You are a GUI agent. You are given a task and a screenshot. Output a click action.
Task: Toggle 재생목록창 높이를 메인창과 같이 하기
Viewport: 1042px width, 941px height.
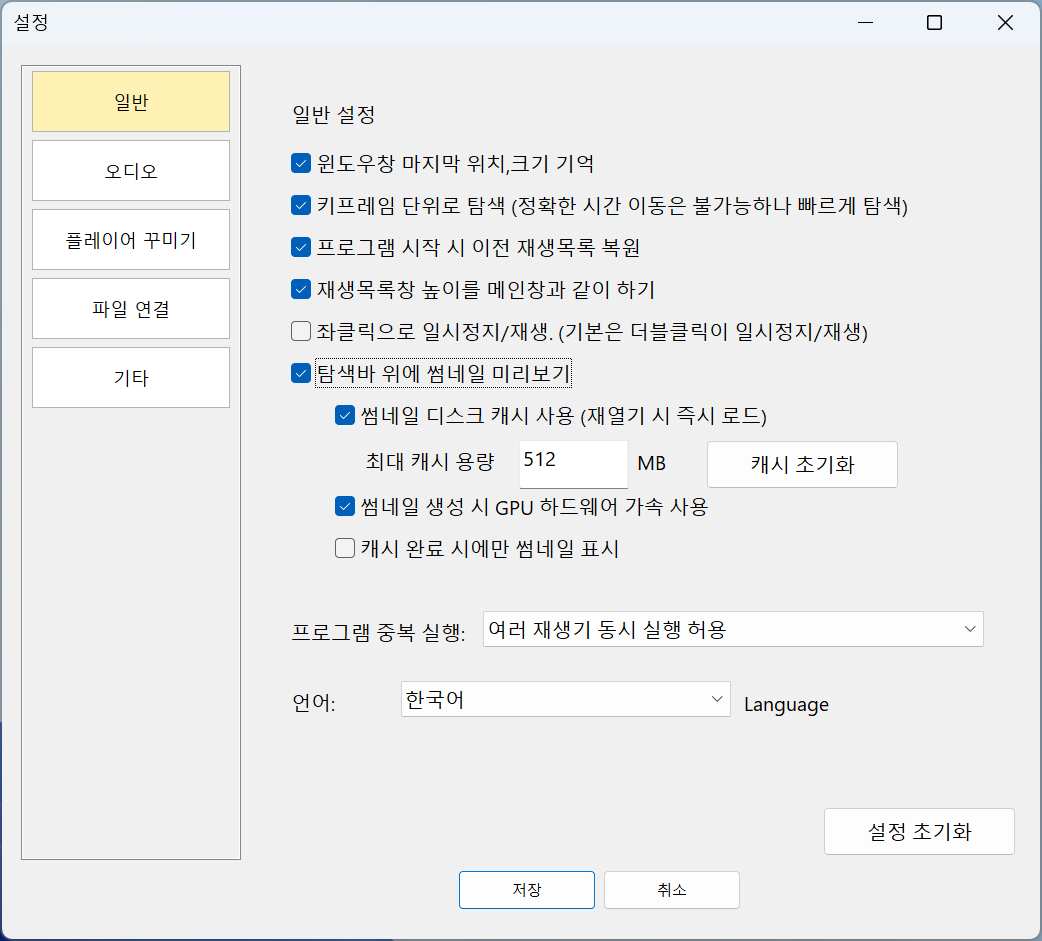coord(300,289)
